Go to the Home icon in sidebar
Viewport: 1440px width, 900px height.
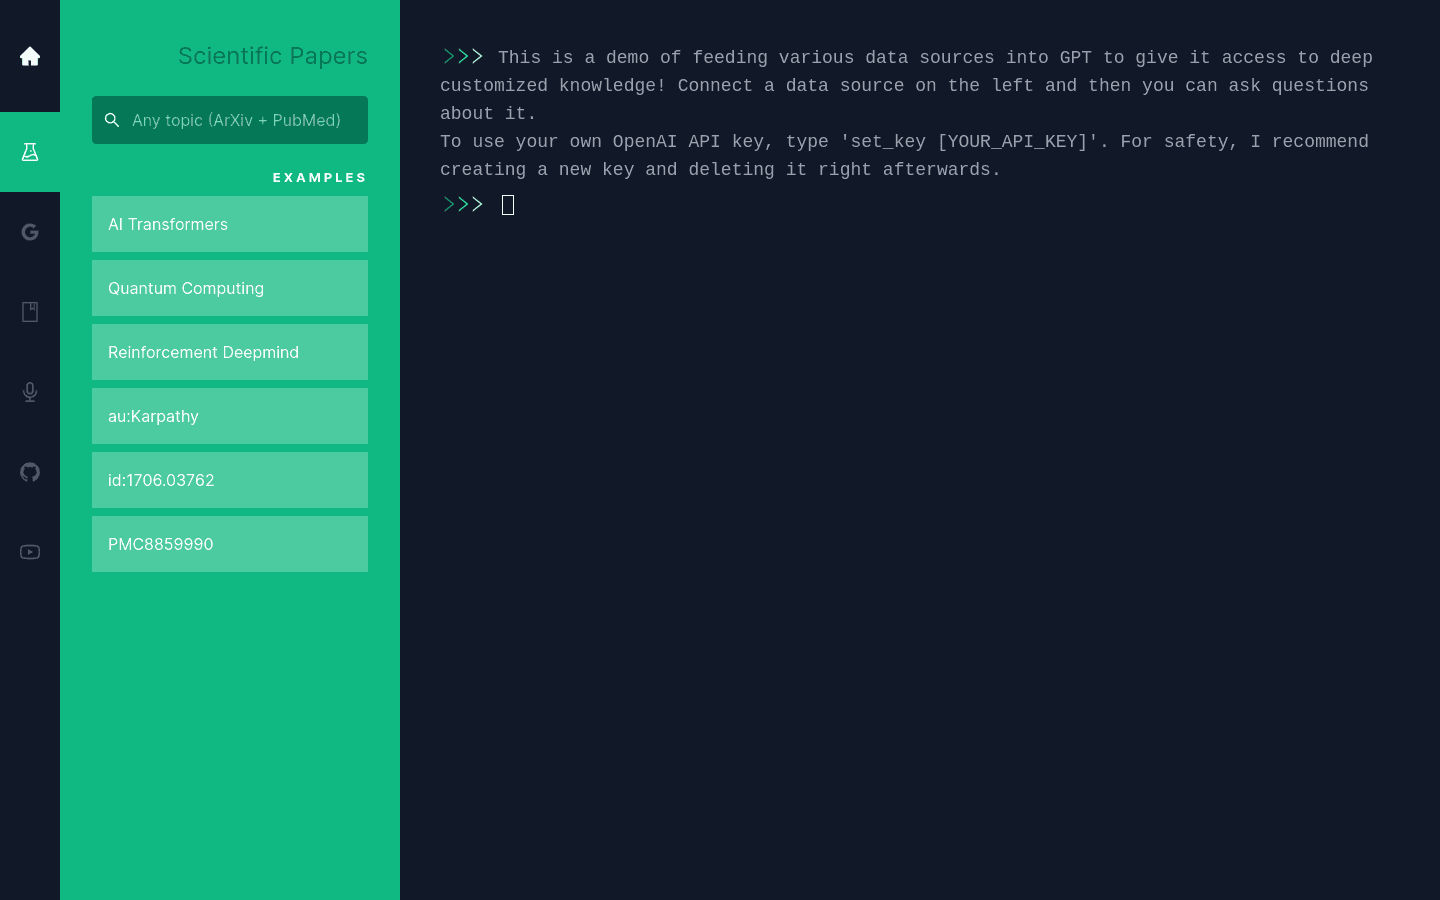(30, 56)
